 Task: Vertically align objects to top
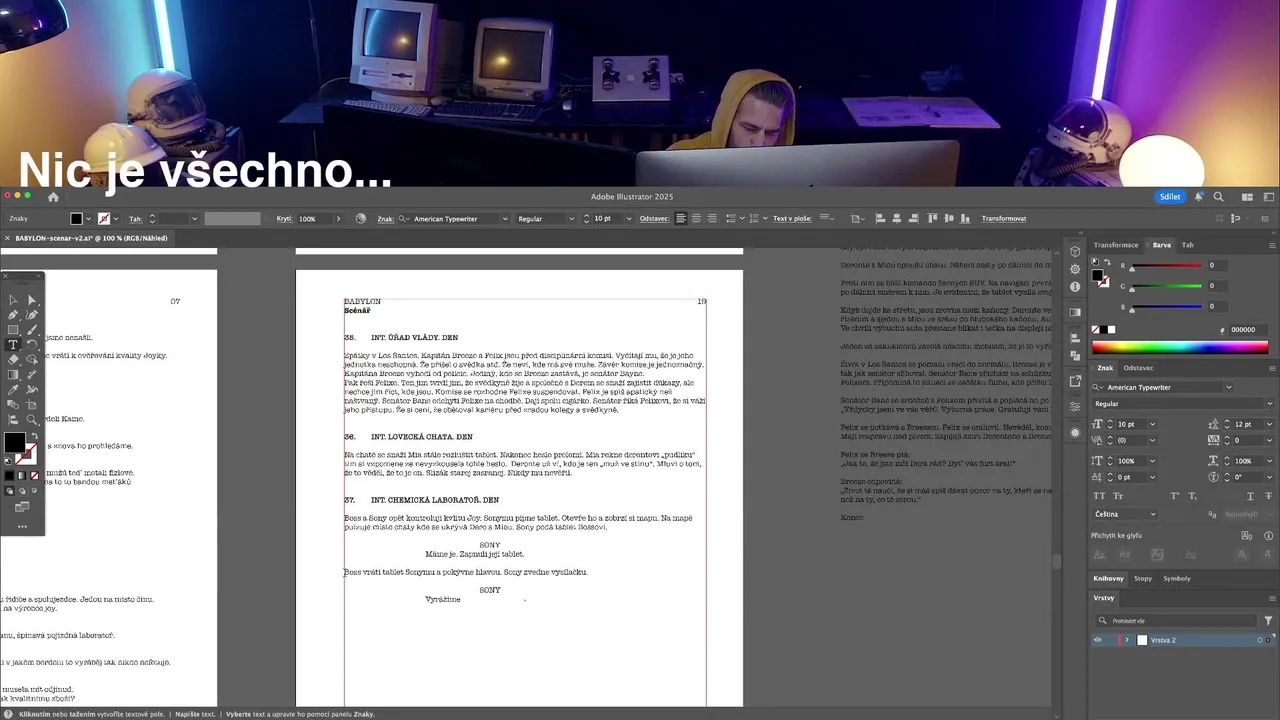(x=933, y=218)
